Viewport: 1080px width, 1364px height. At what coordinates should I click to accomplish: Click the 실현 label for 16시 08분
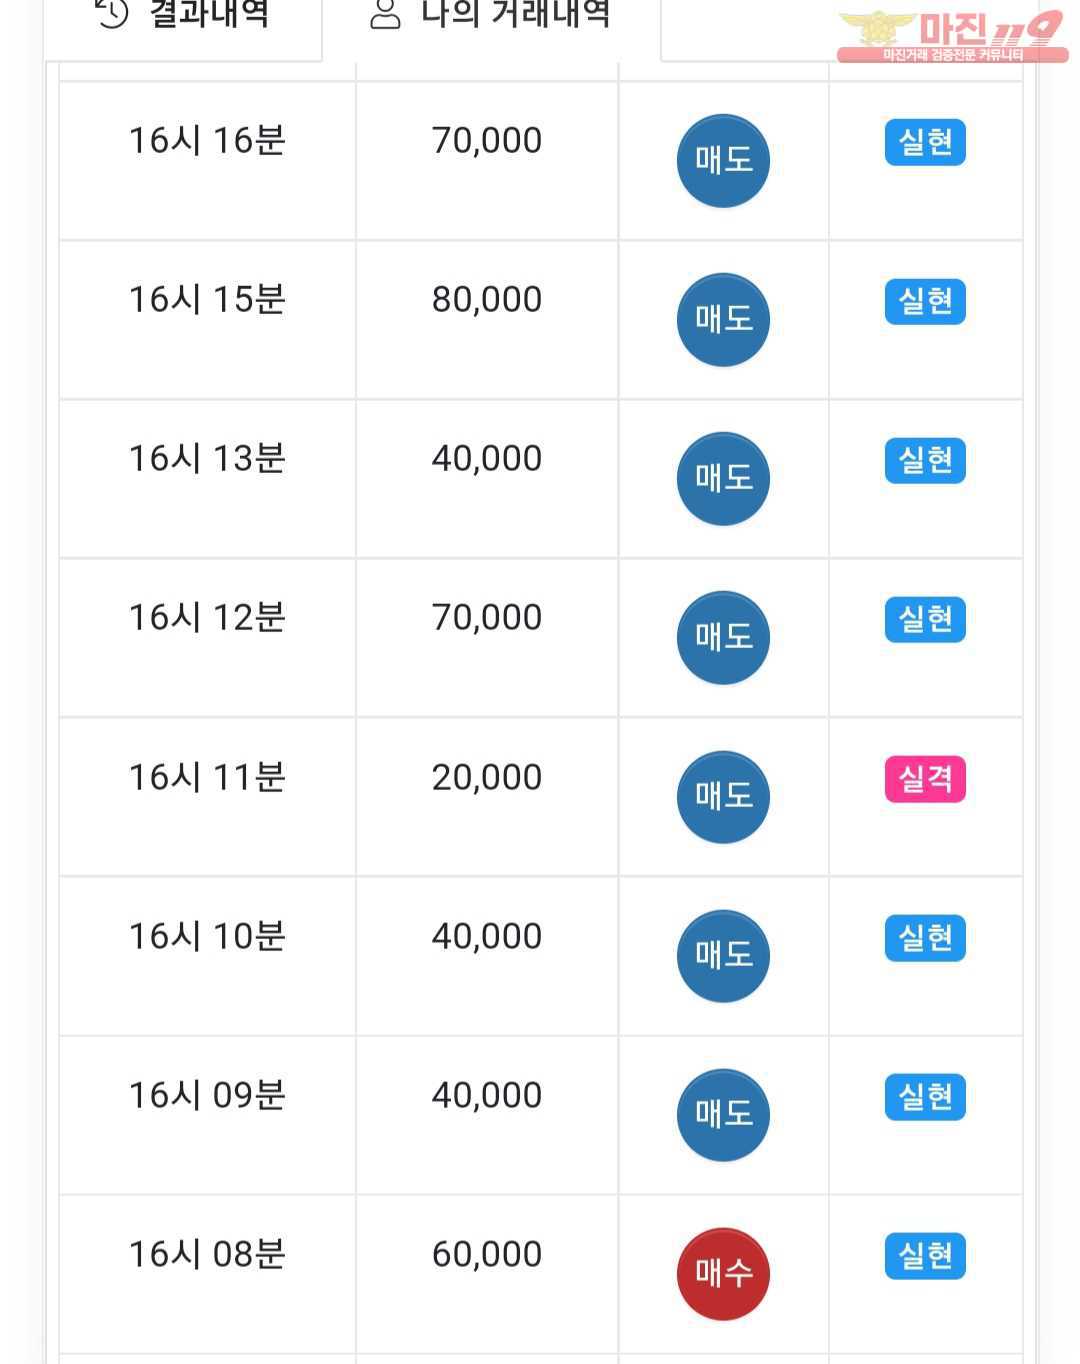pos(925,1256)
